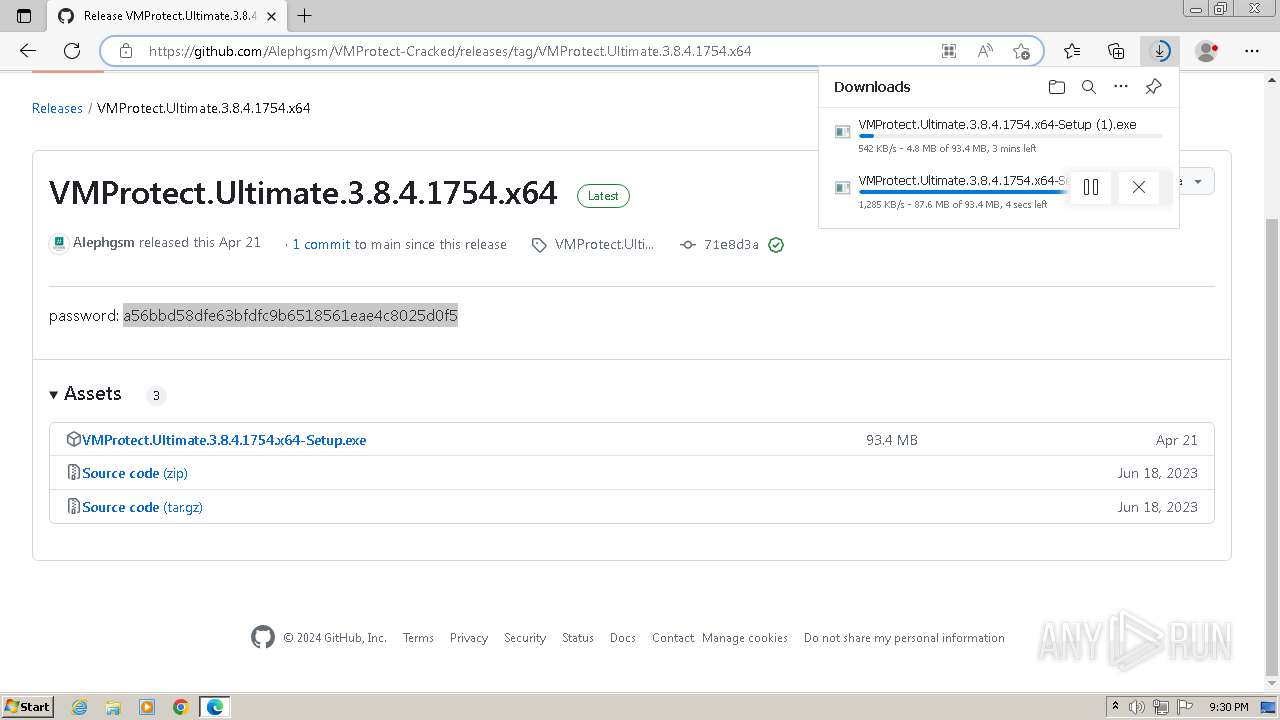Open the Collections toolbar icon
The height and width of the screenshot is (720, 1280).
(1116, 51)
